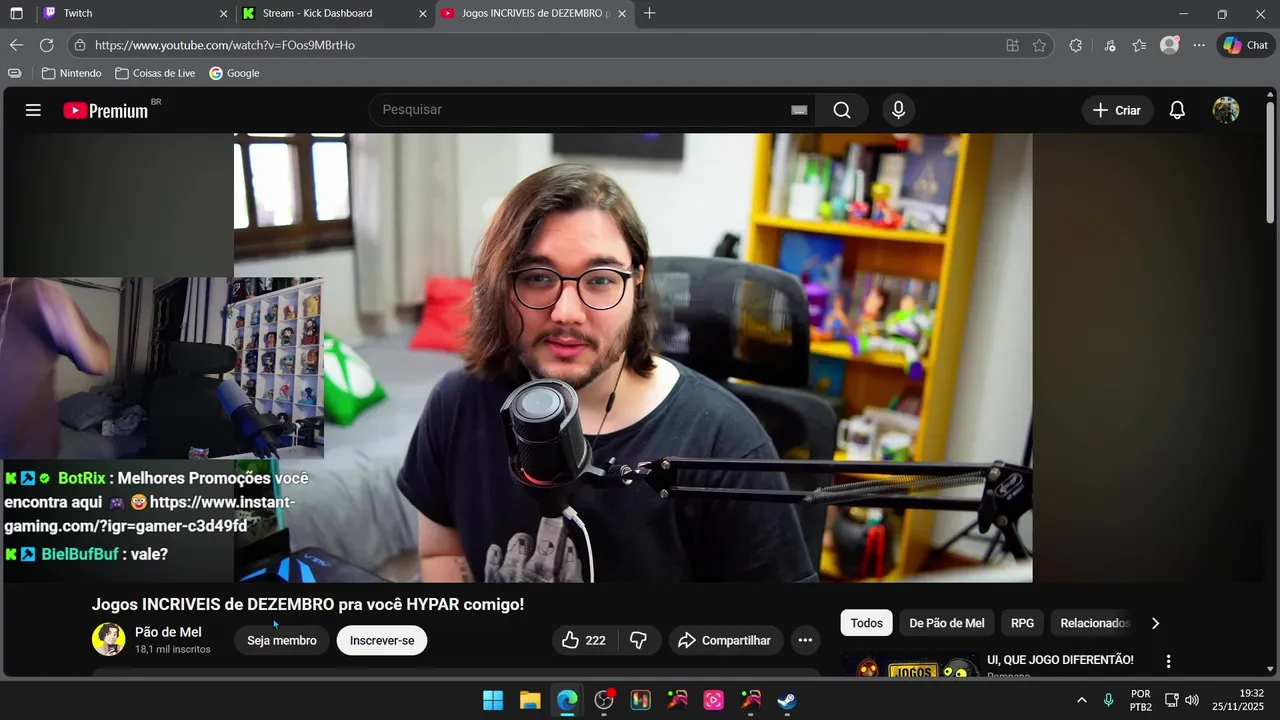The height and width of the screenshot is (720, 1280).
Task: Open the POR PTB2 keyboard layout selector
Action: pos(1140,700)
